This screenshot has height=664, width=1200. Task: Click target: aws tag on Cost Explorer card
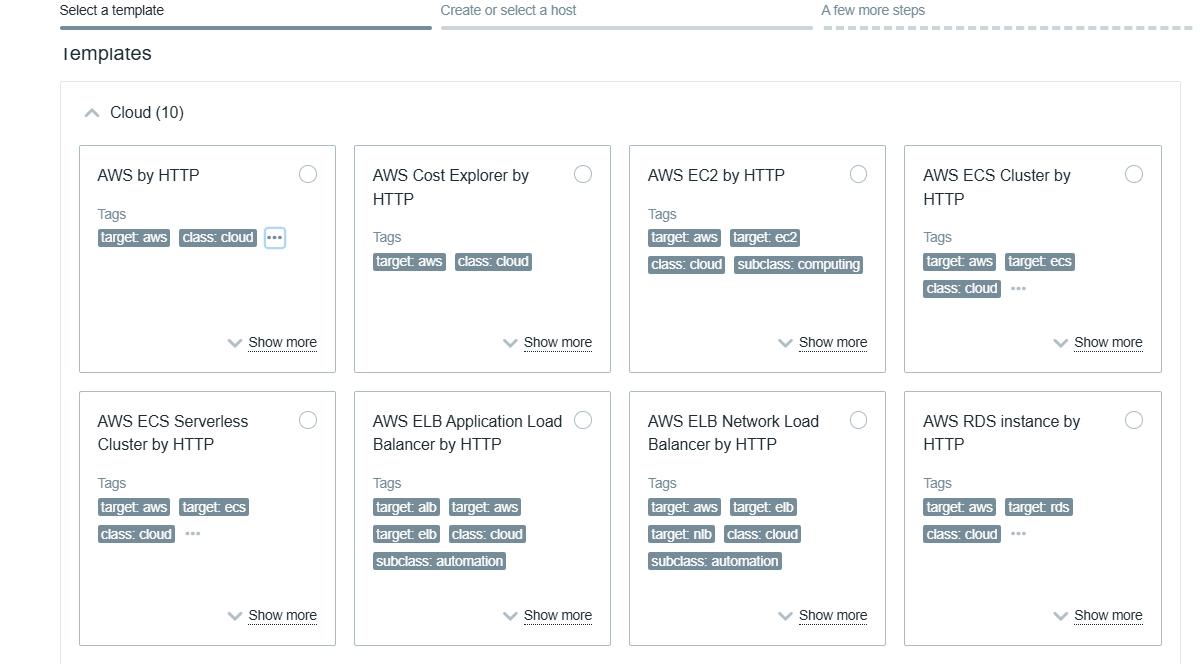point(410,261)
